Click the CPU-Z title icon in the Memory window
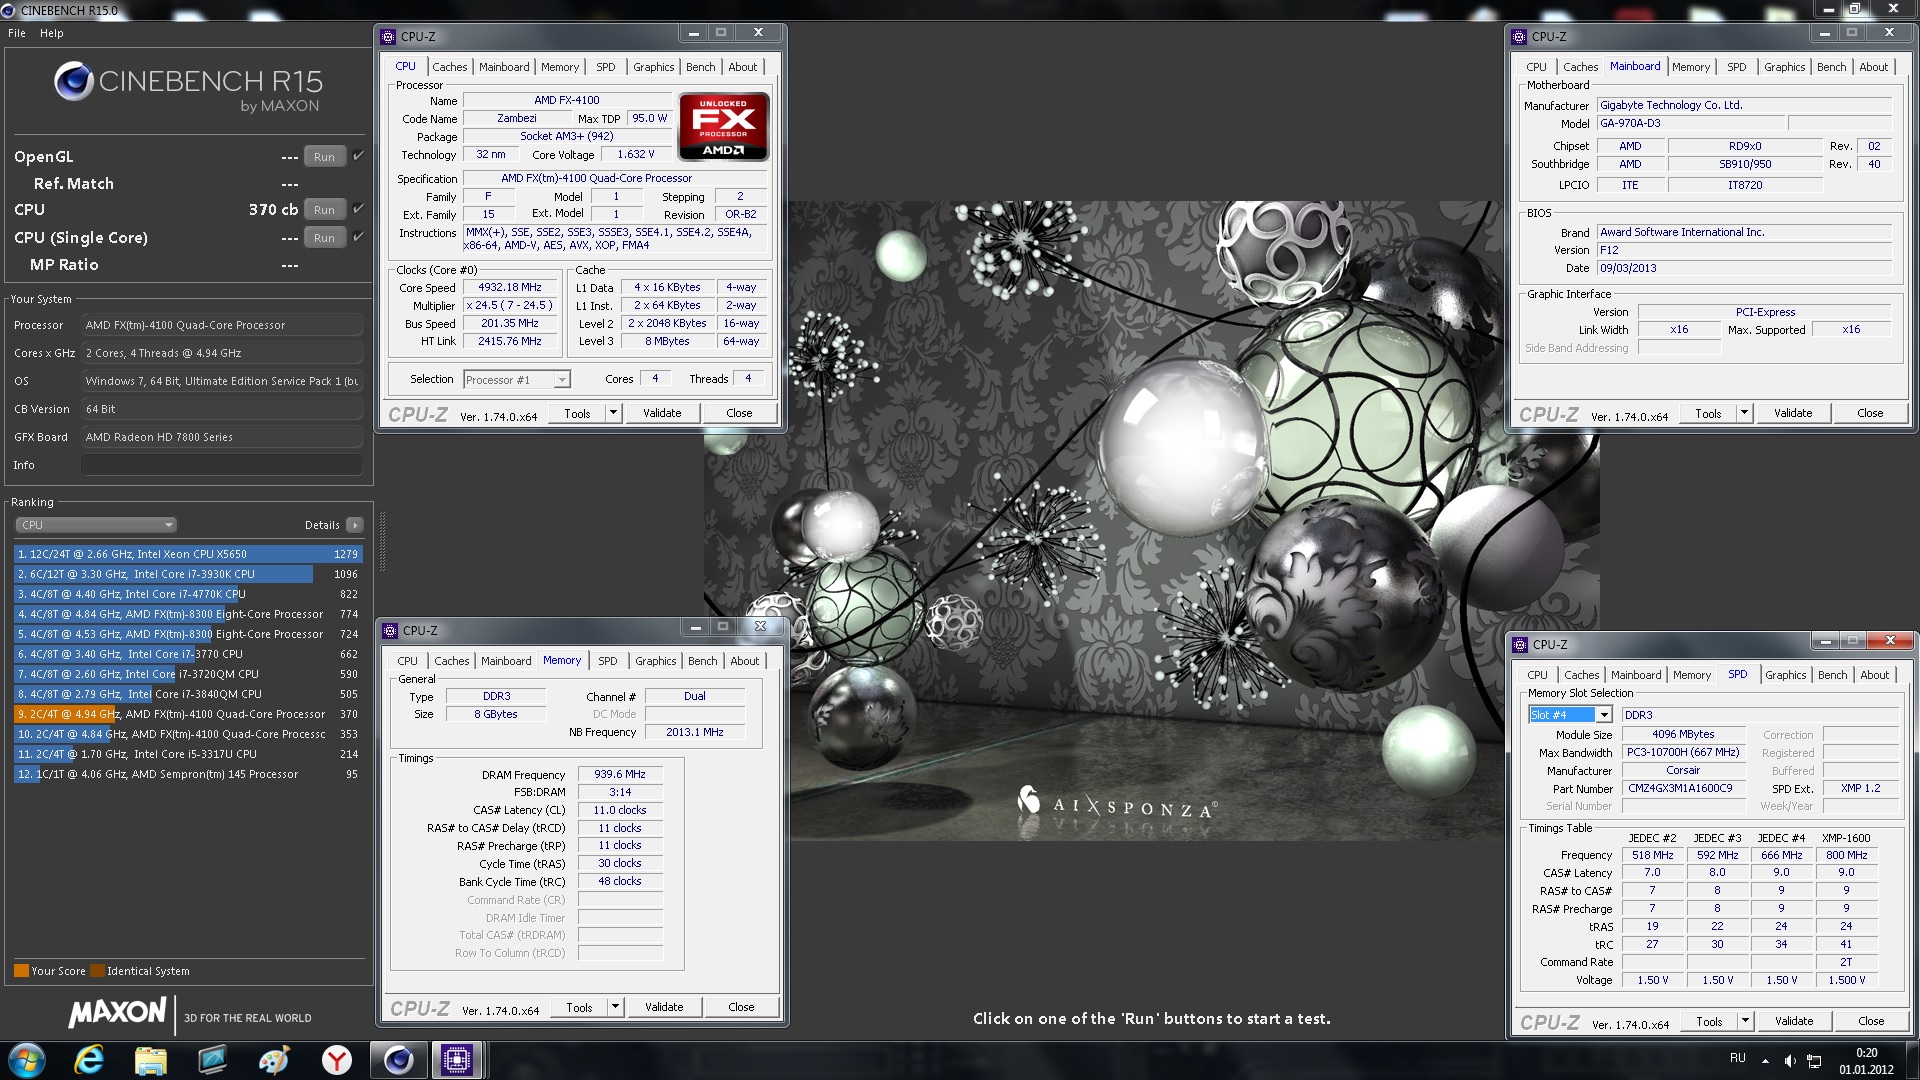1920x1080 pixels. (391, 630)
